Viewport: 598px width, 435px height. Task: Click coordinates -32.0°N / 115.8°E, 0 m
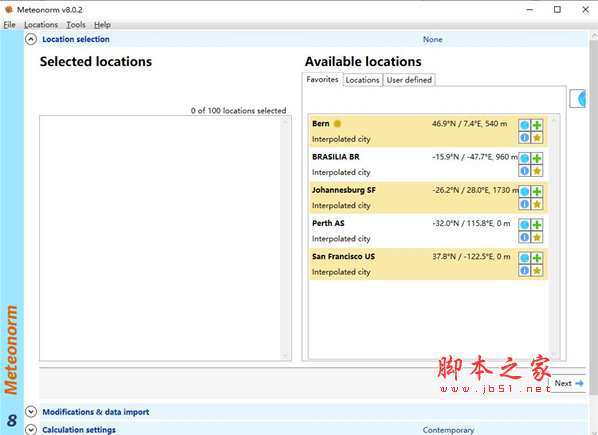click(471, 223)
